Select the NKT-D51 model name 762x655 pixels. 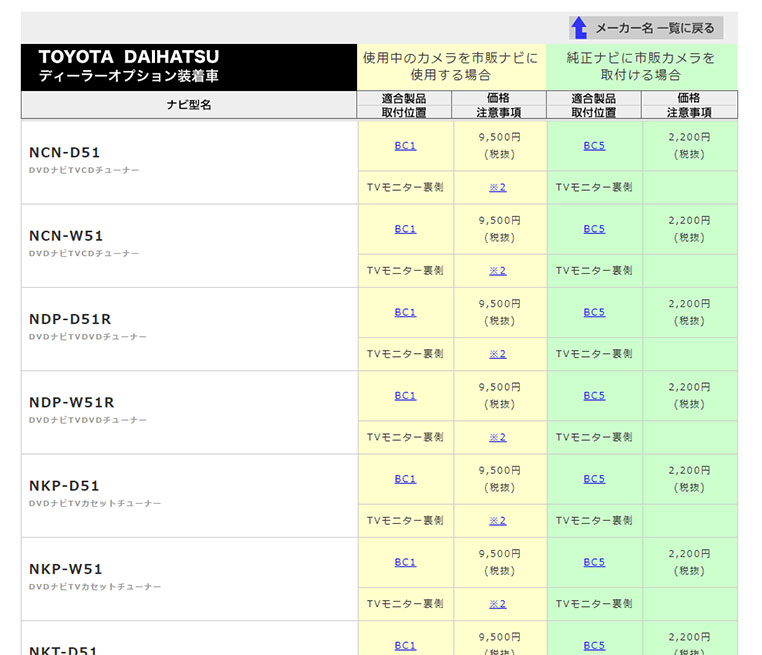63,650
